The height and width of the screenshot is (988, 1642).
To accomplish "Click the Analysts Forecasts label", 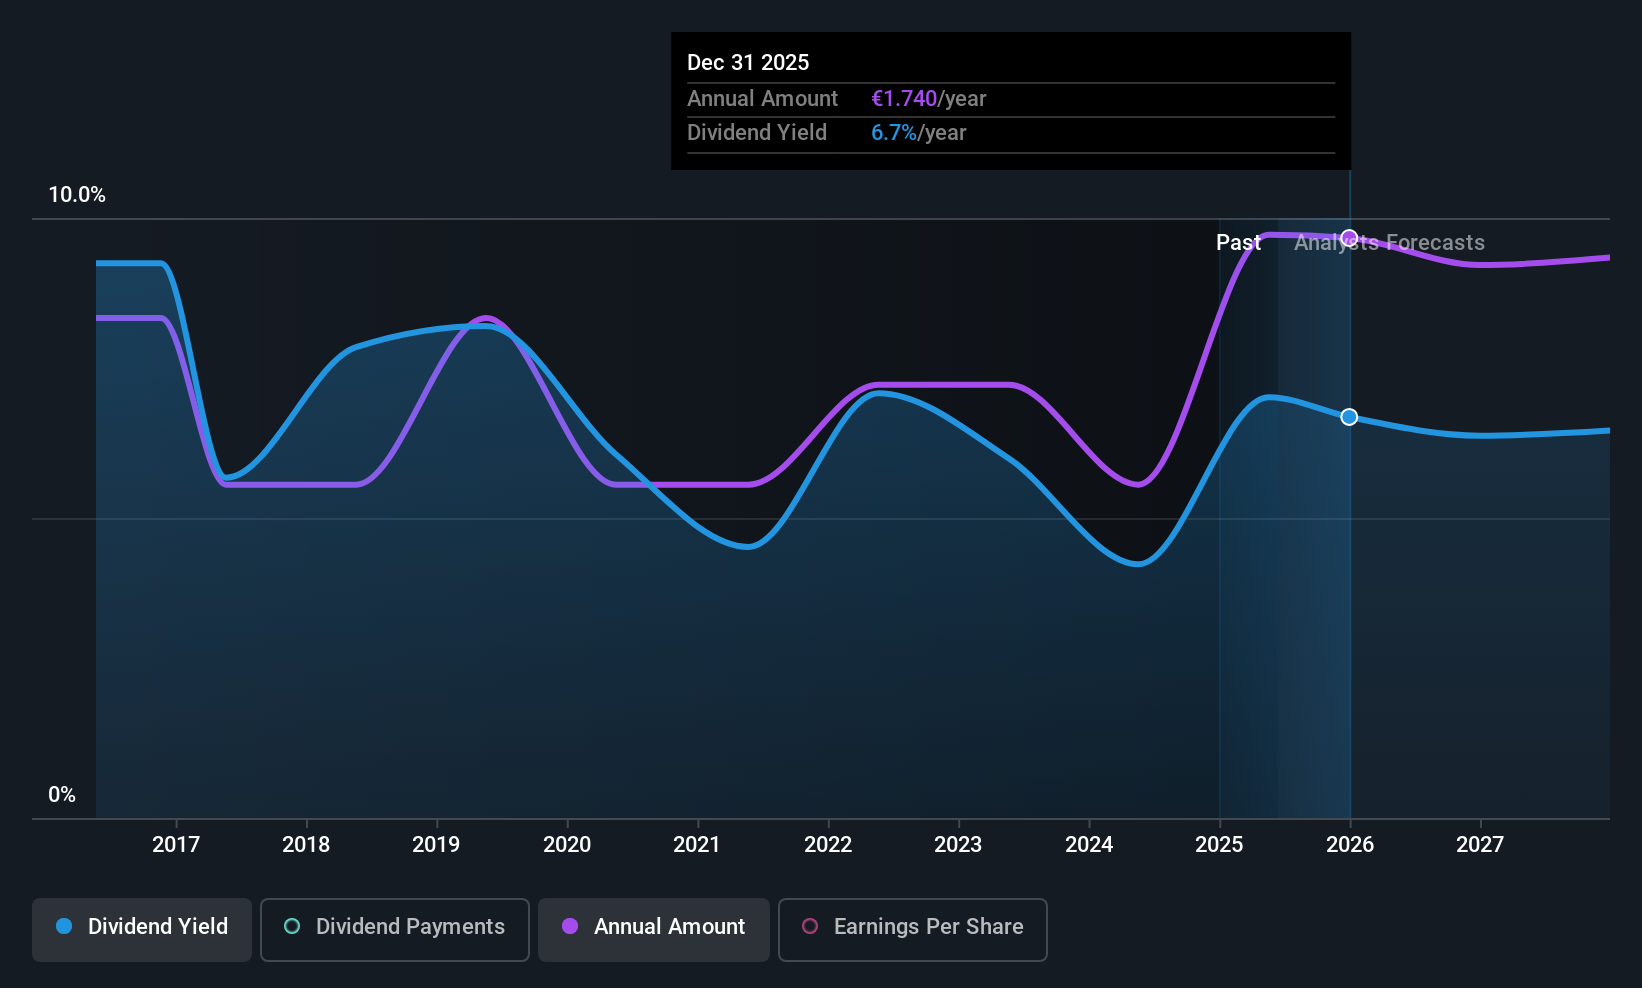I will [x=1389, y=243].
